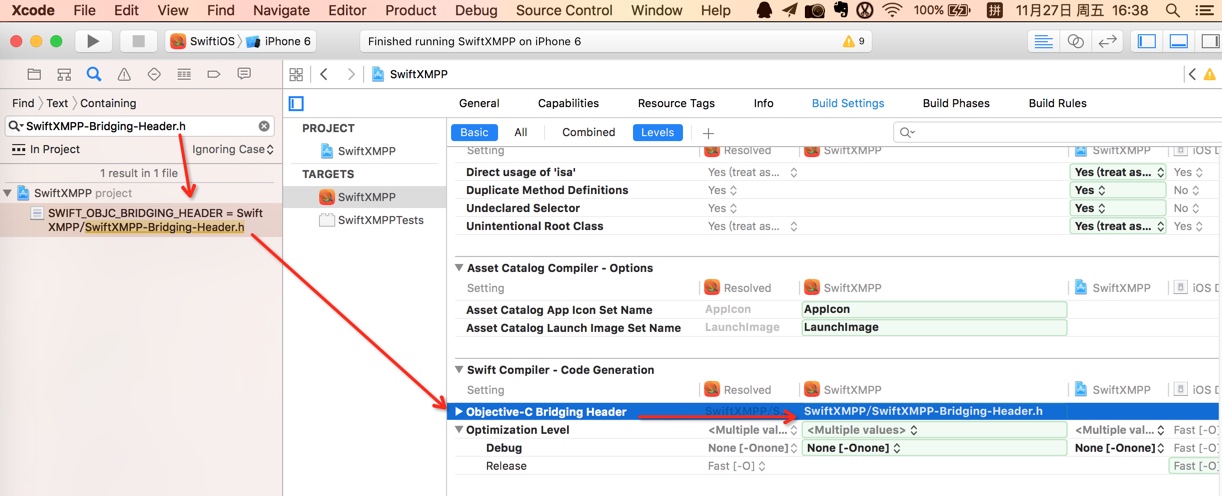1222x496 pixels.
Task: Open the Product menu
Action: tap(410, 10)
